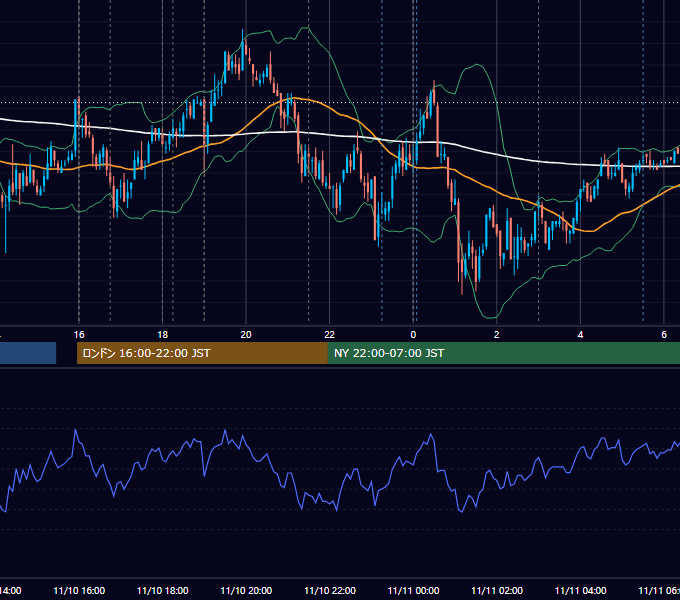Select the 0 hour tick label
This screenshot has width=680, height=600.
point(413,335)
